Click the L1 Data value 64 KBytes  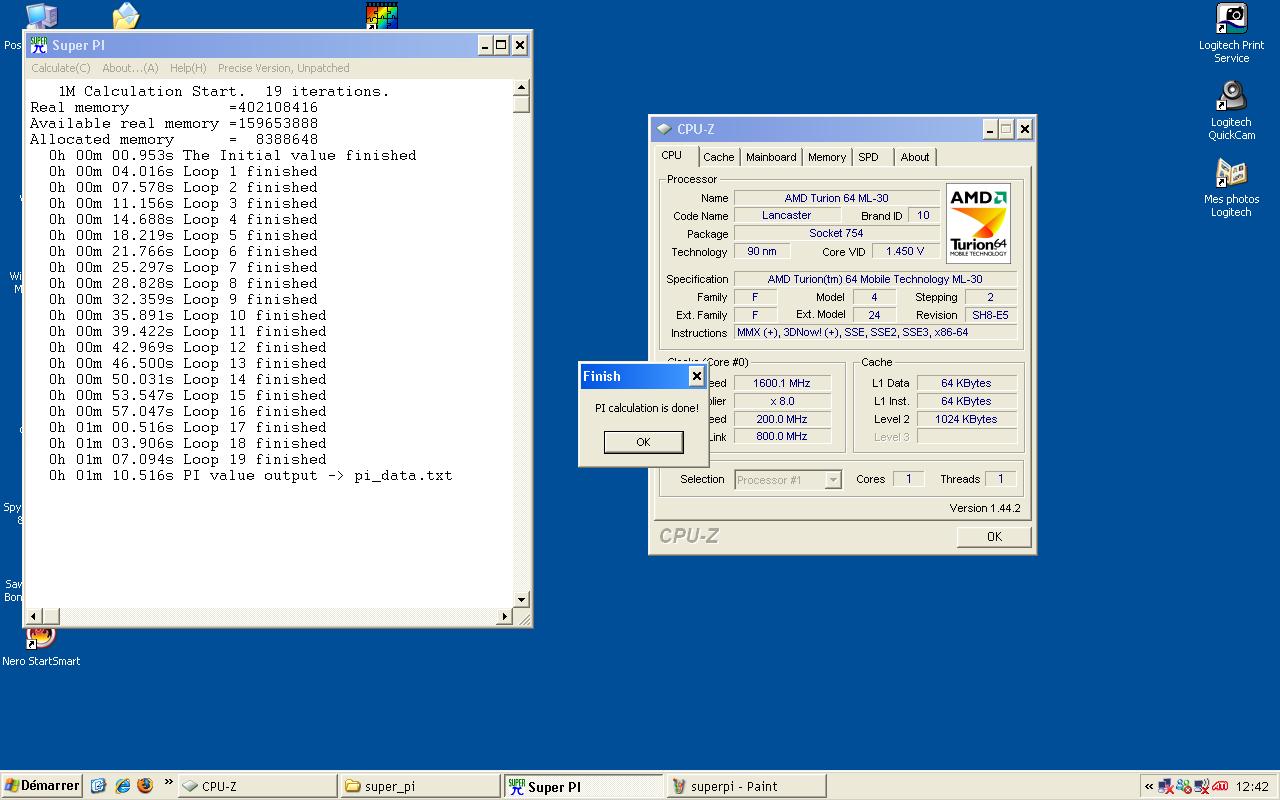966,383
